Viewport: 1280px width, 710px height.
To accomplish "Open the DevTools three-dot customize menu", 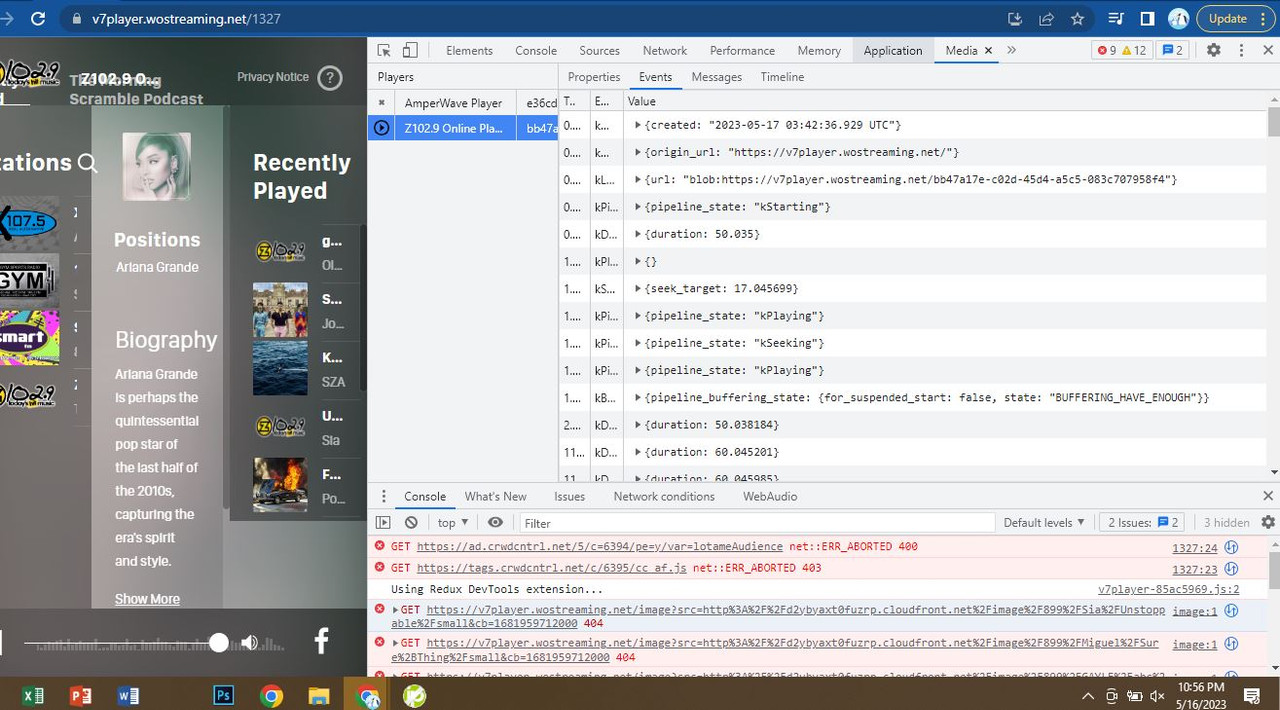I will point(1243,50).
